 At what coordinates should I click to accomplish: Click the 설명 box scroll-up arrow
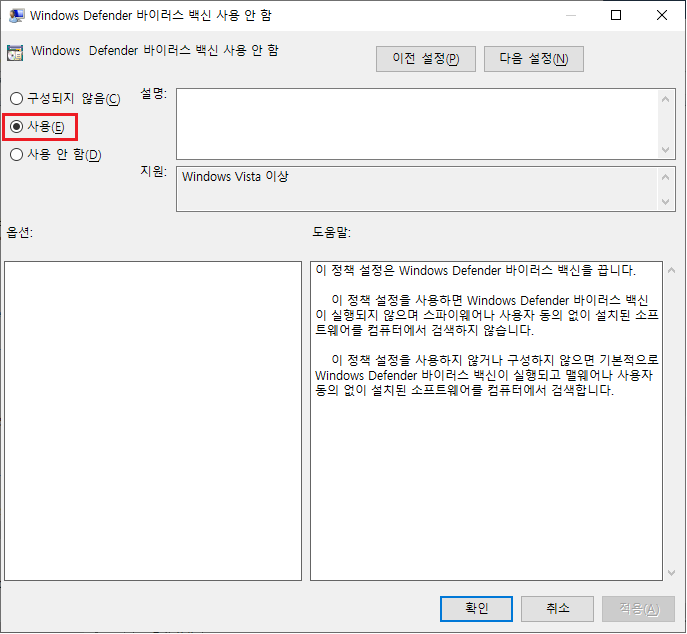pos(665,99)
